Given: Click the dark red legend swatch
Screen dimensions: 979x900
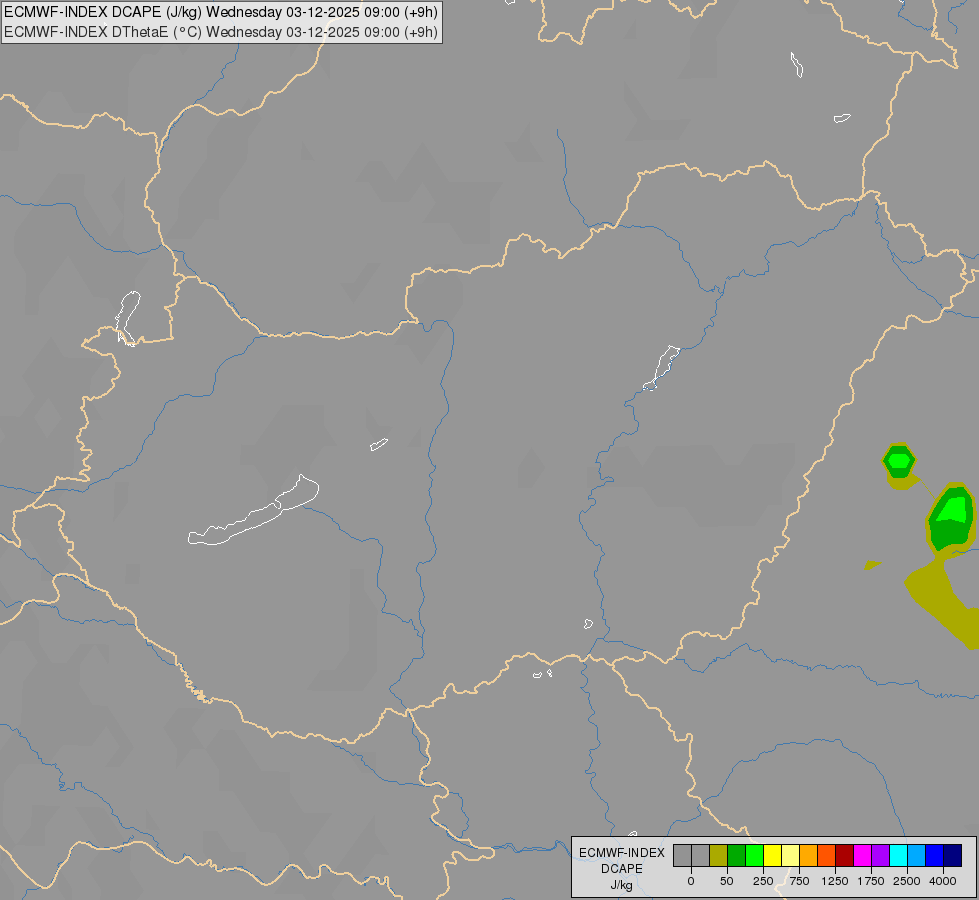Looking at the screenshot, I should click(845, 855).
